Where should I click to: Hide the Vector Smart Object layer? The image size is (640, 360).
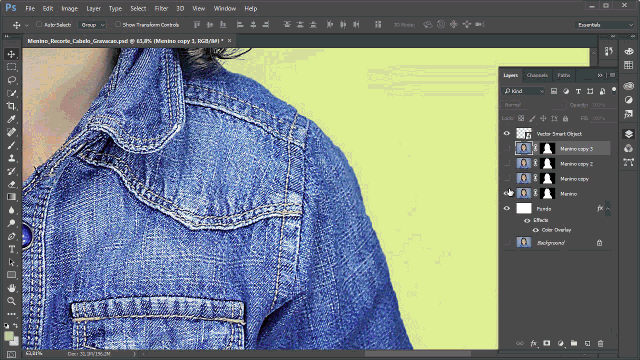507,133
